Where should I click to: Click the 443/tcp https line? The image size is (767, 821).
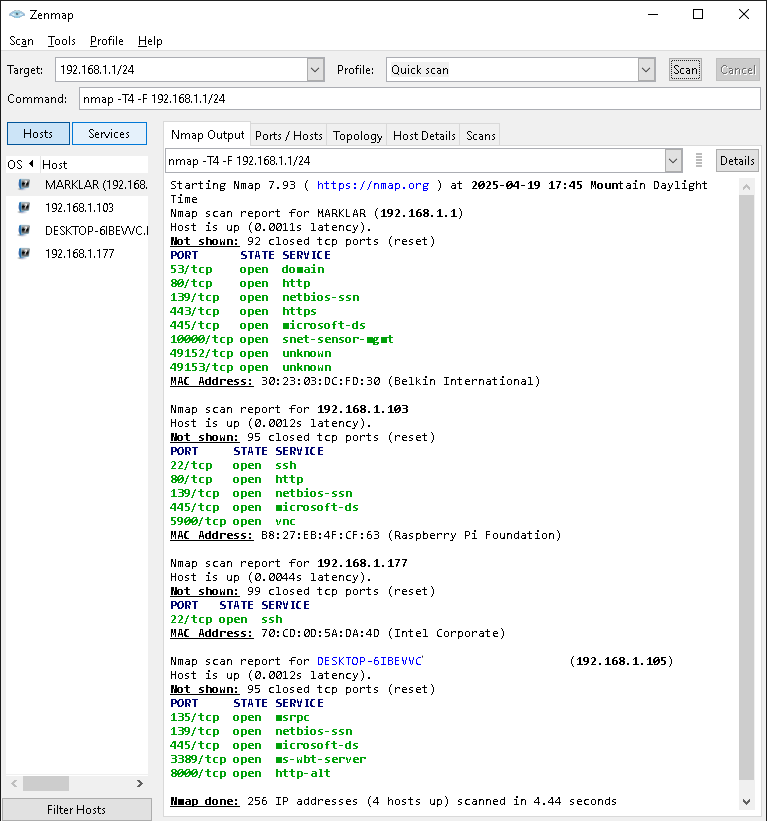click(x=243, y=311)
